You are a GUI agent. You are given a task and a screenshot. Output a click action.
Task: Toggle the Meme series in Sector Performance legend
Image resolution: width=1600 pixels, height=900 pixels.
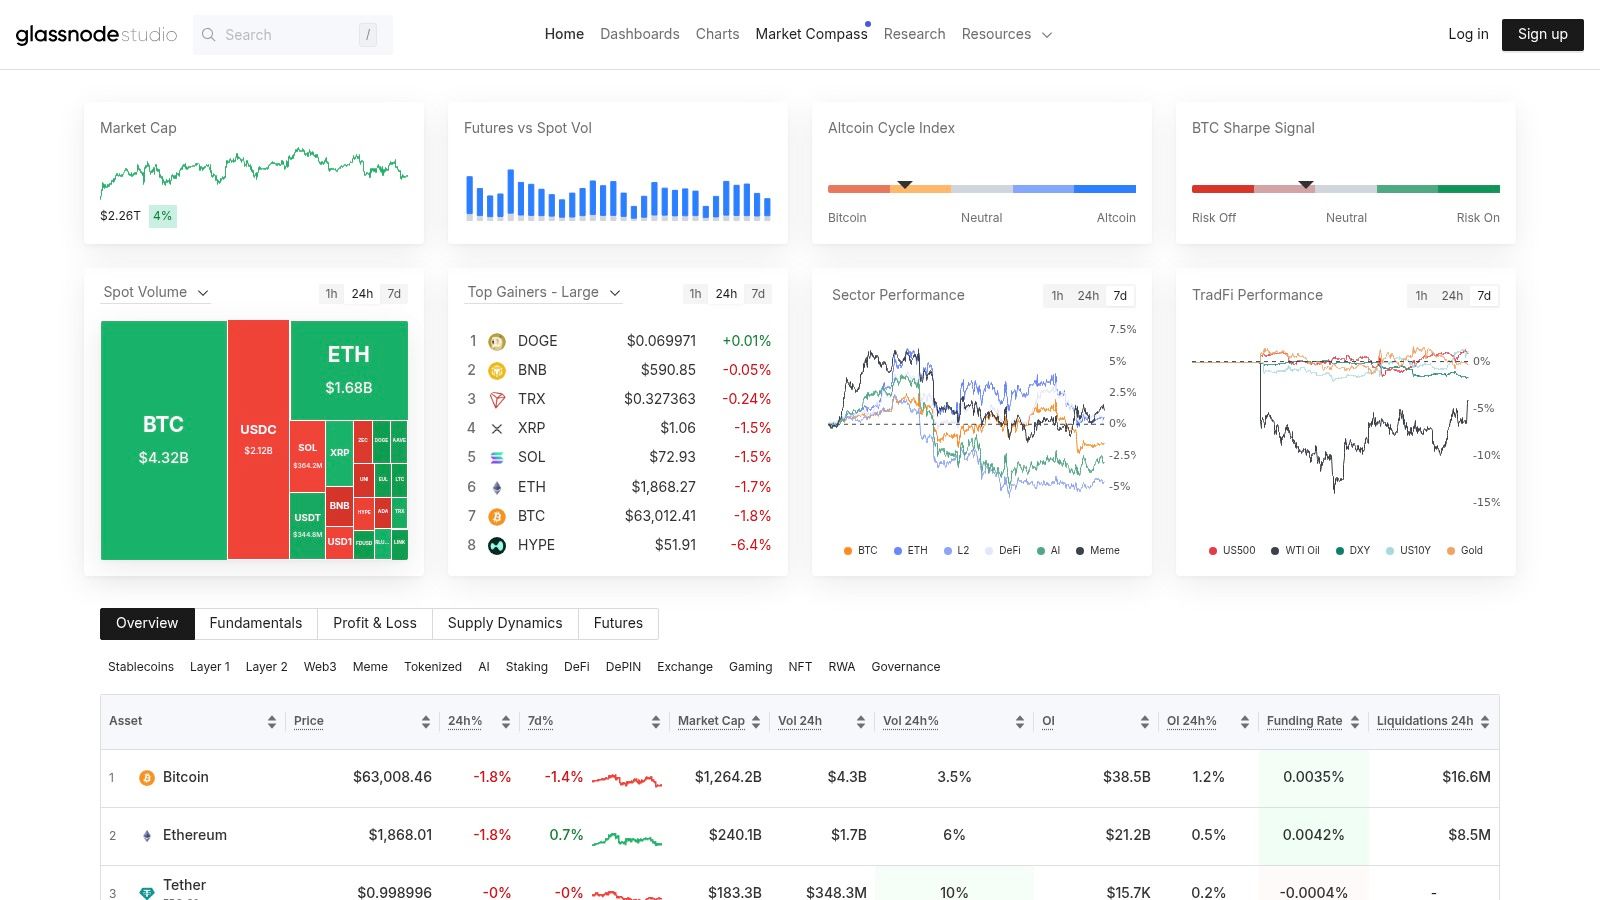point(1098,551)
